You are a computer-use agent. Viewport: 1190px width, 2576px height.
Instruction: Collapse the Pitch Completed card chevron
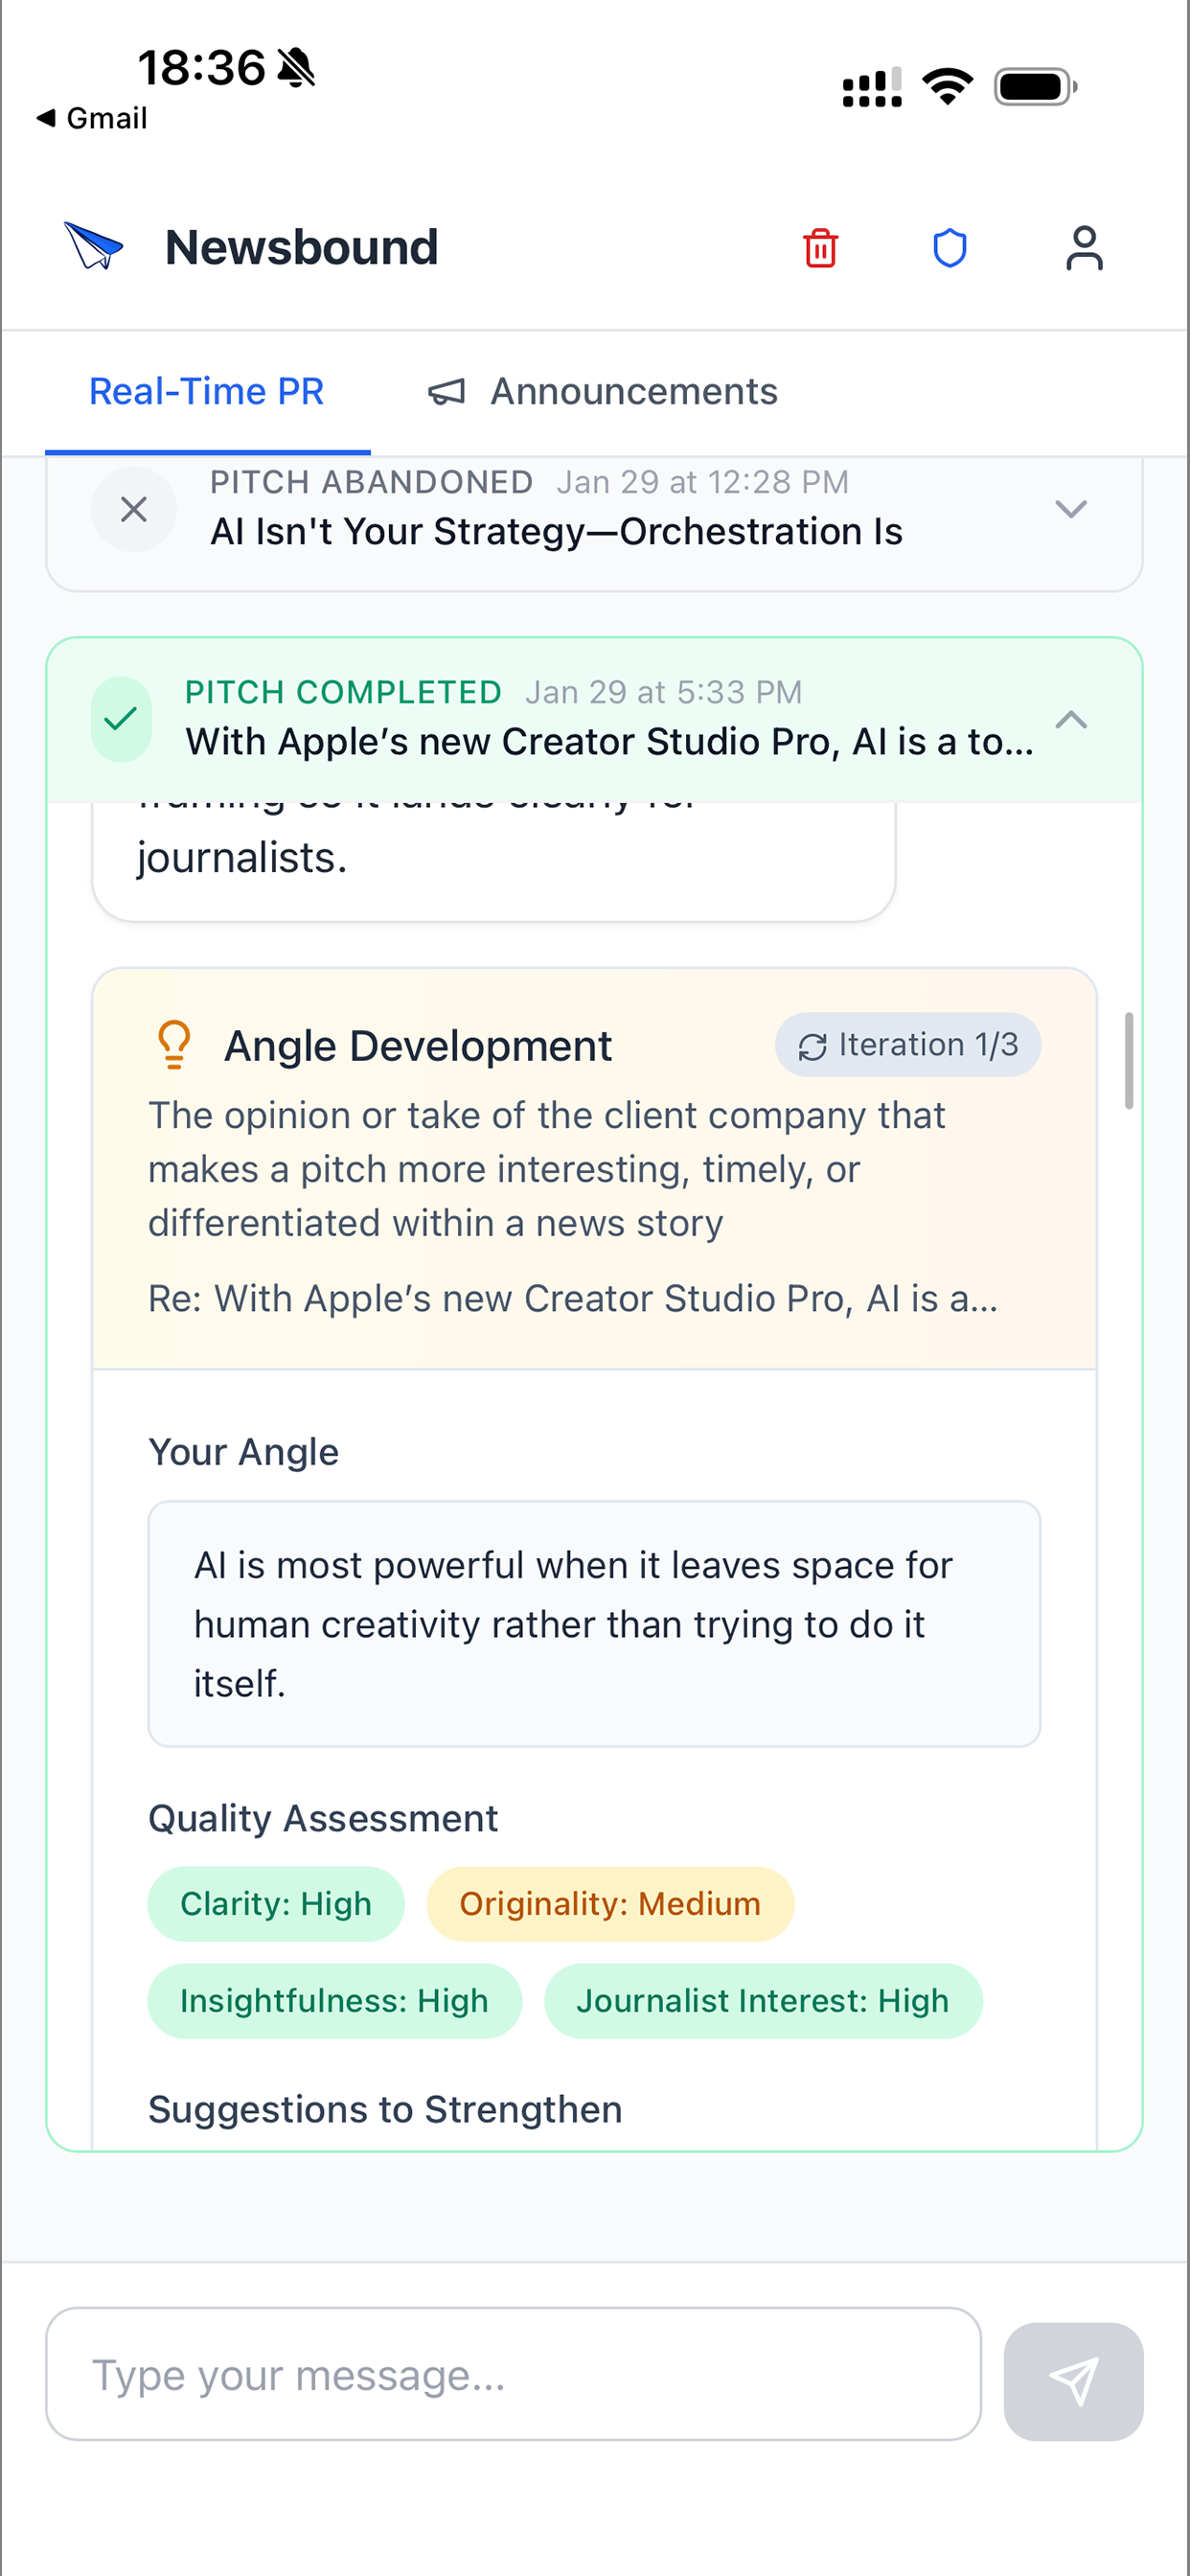pyautogui.click(x=1071, y=720)
